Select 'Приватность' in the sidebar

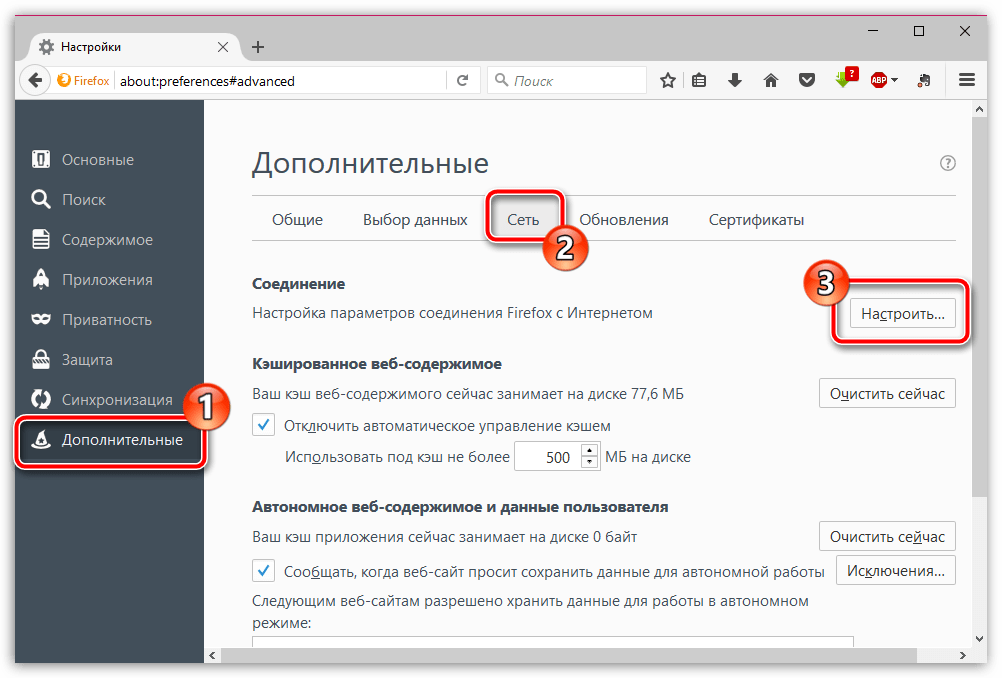[106, 320]
